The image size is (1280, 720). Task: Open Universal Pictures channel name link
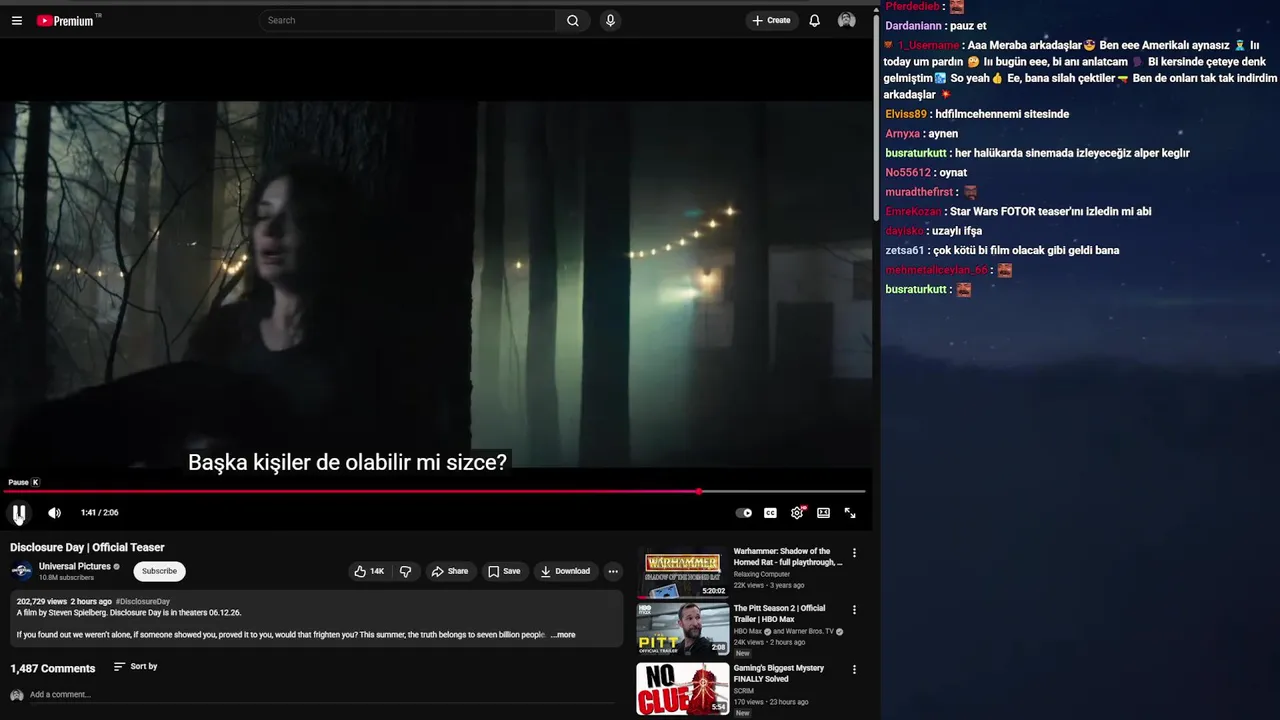[75, 566]
